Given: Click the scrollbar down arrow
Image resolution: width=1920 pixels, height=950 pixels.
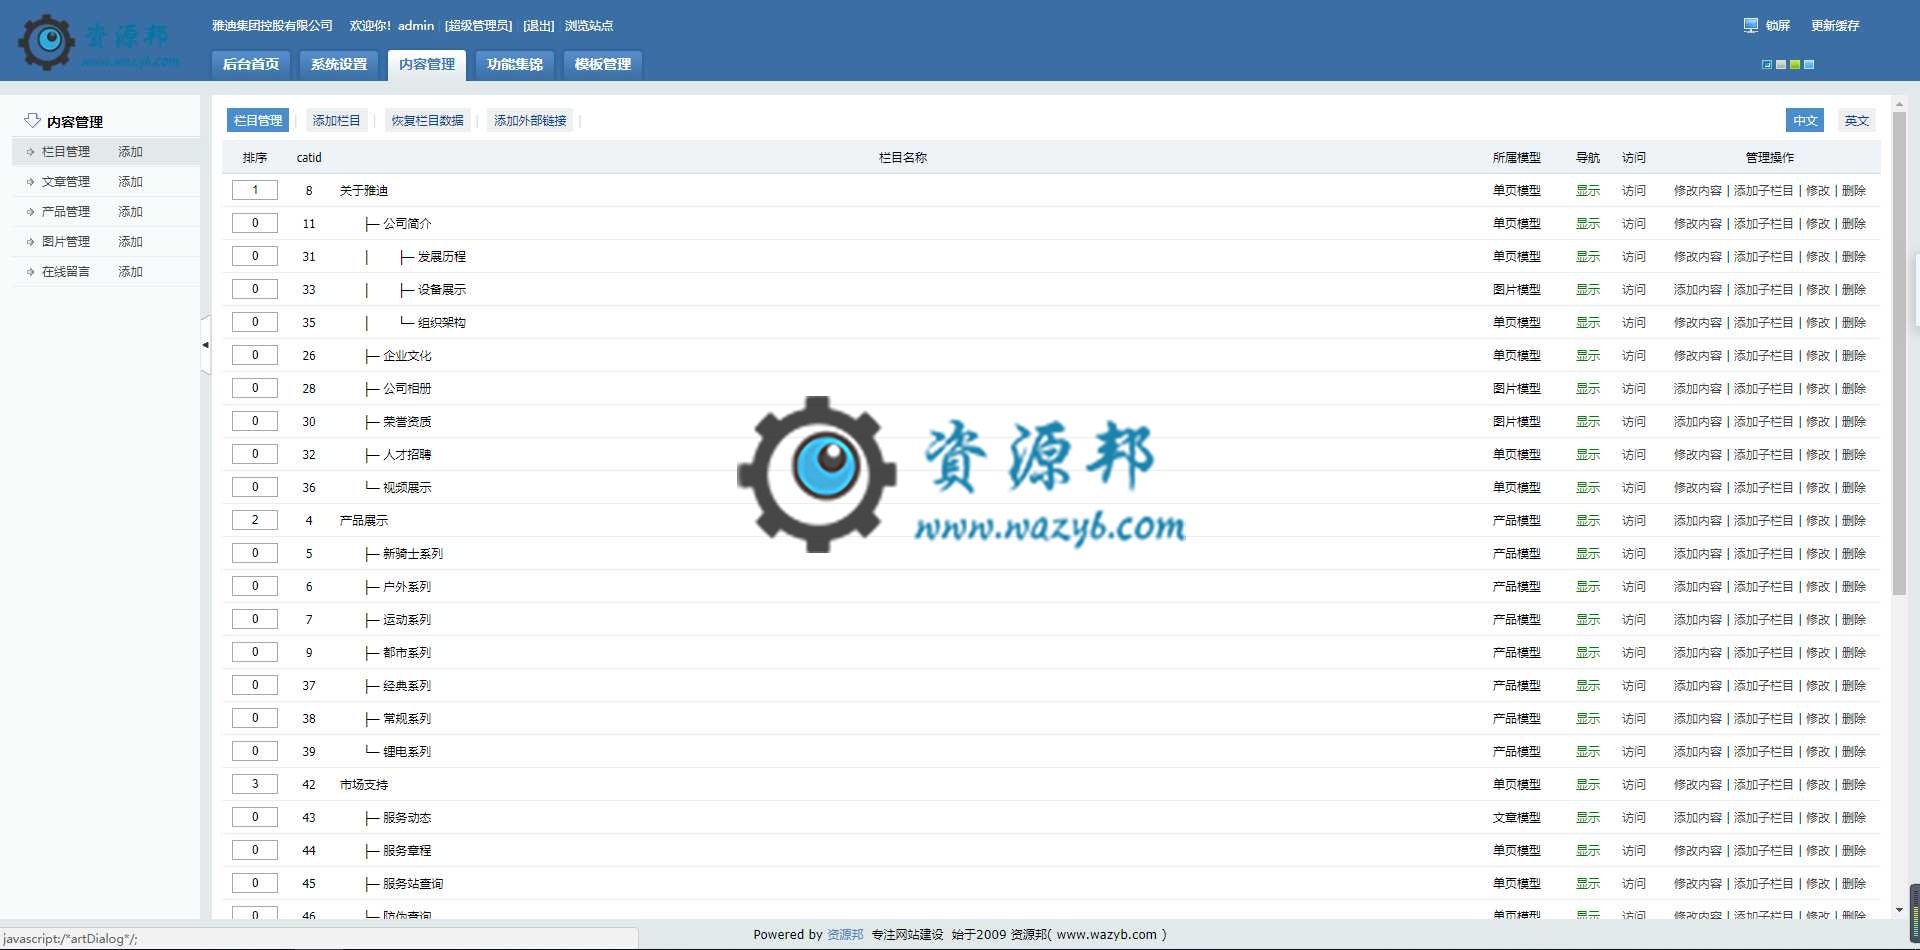Looking at the screenshot, I should (1899, 910).
